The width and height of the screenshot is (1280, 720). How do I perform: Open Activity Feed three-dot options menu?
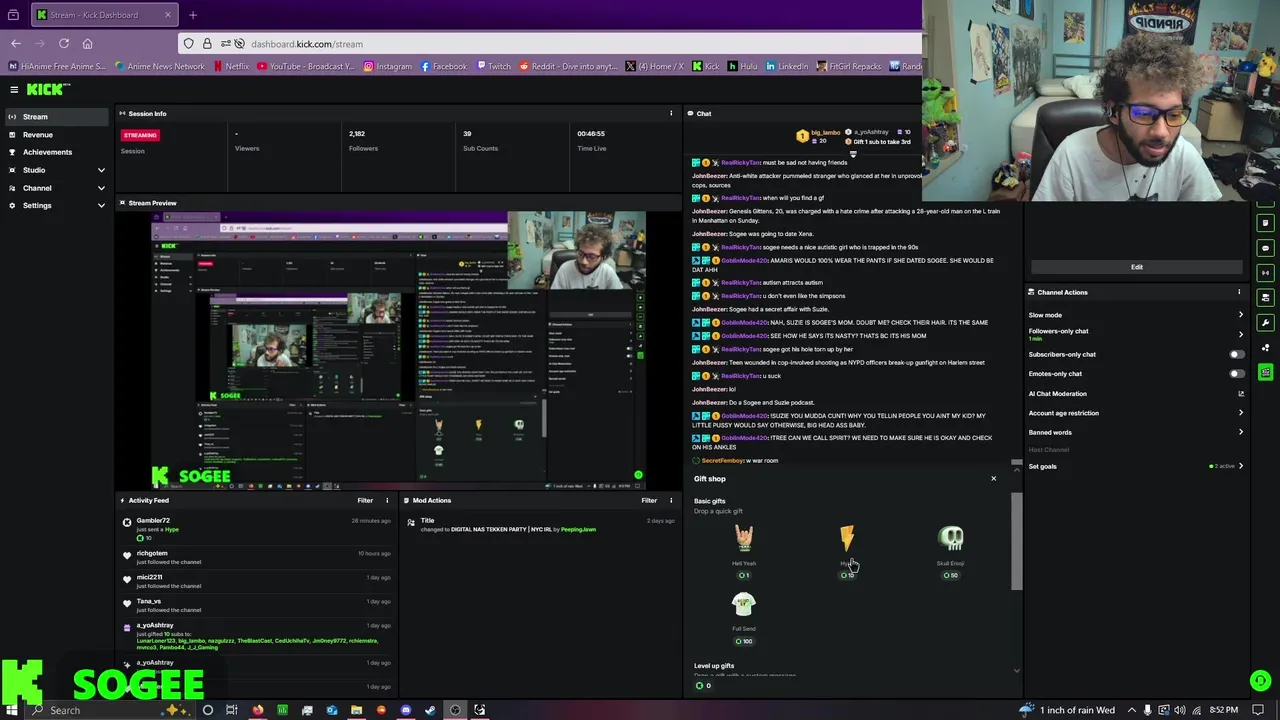point(387,500)
